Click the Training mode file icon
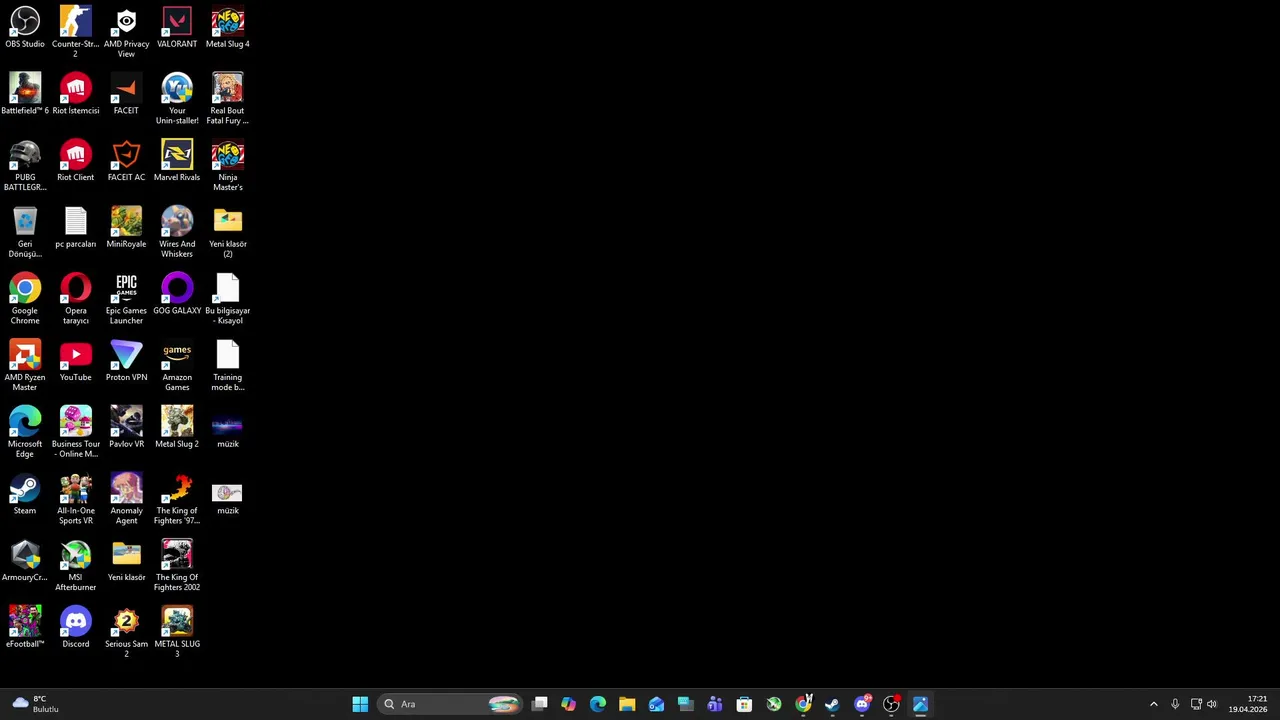This screenshot has height=720, width=1280. click(x=227, y=365)
